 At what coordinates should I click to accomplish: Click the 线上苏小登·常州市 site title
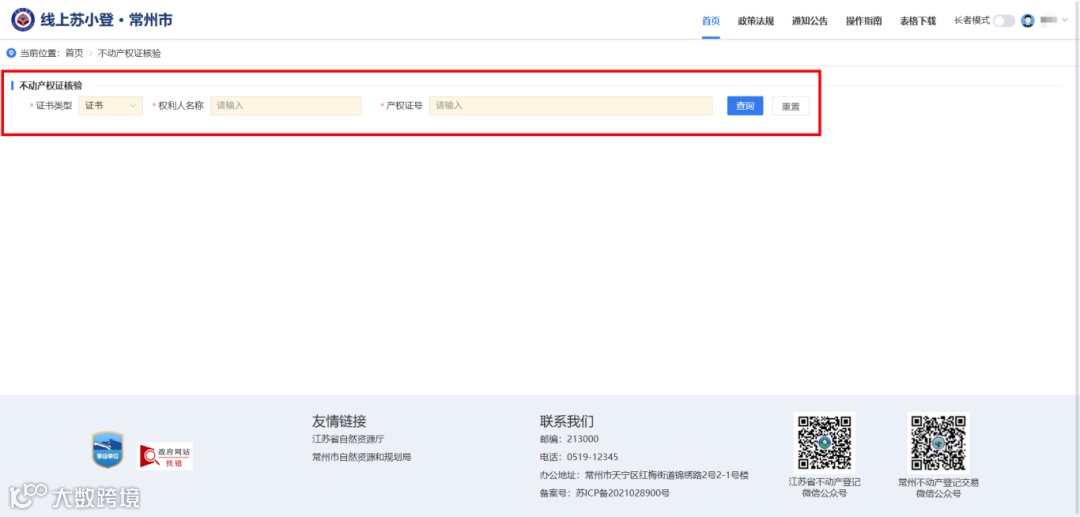pyautogui.click(x=106, y=20)
